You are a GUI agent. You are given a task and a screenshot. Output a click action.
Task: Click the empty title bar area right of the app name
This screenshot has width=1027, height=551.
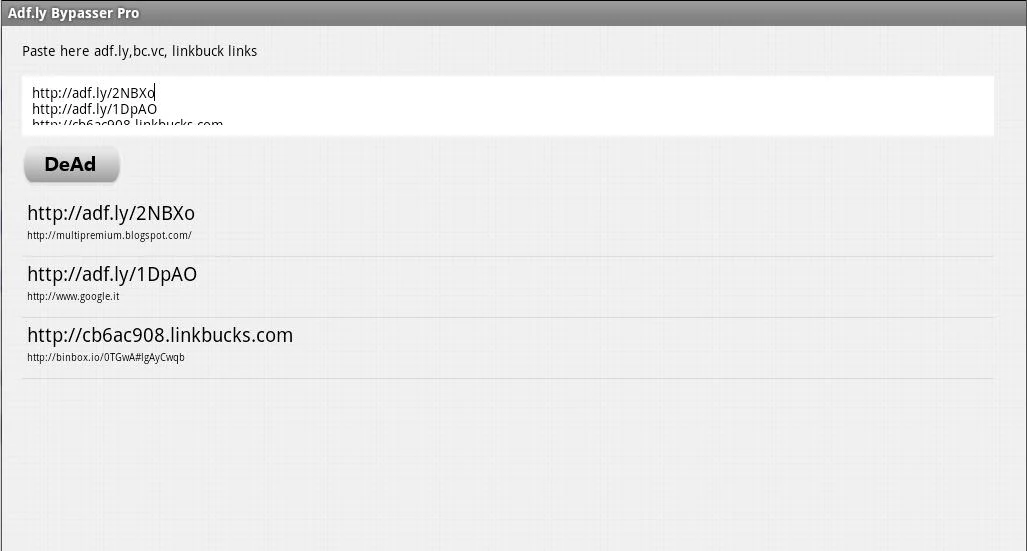600,13
